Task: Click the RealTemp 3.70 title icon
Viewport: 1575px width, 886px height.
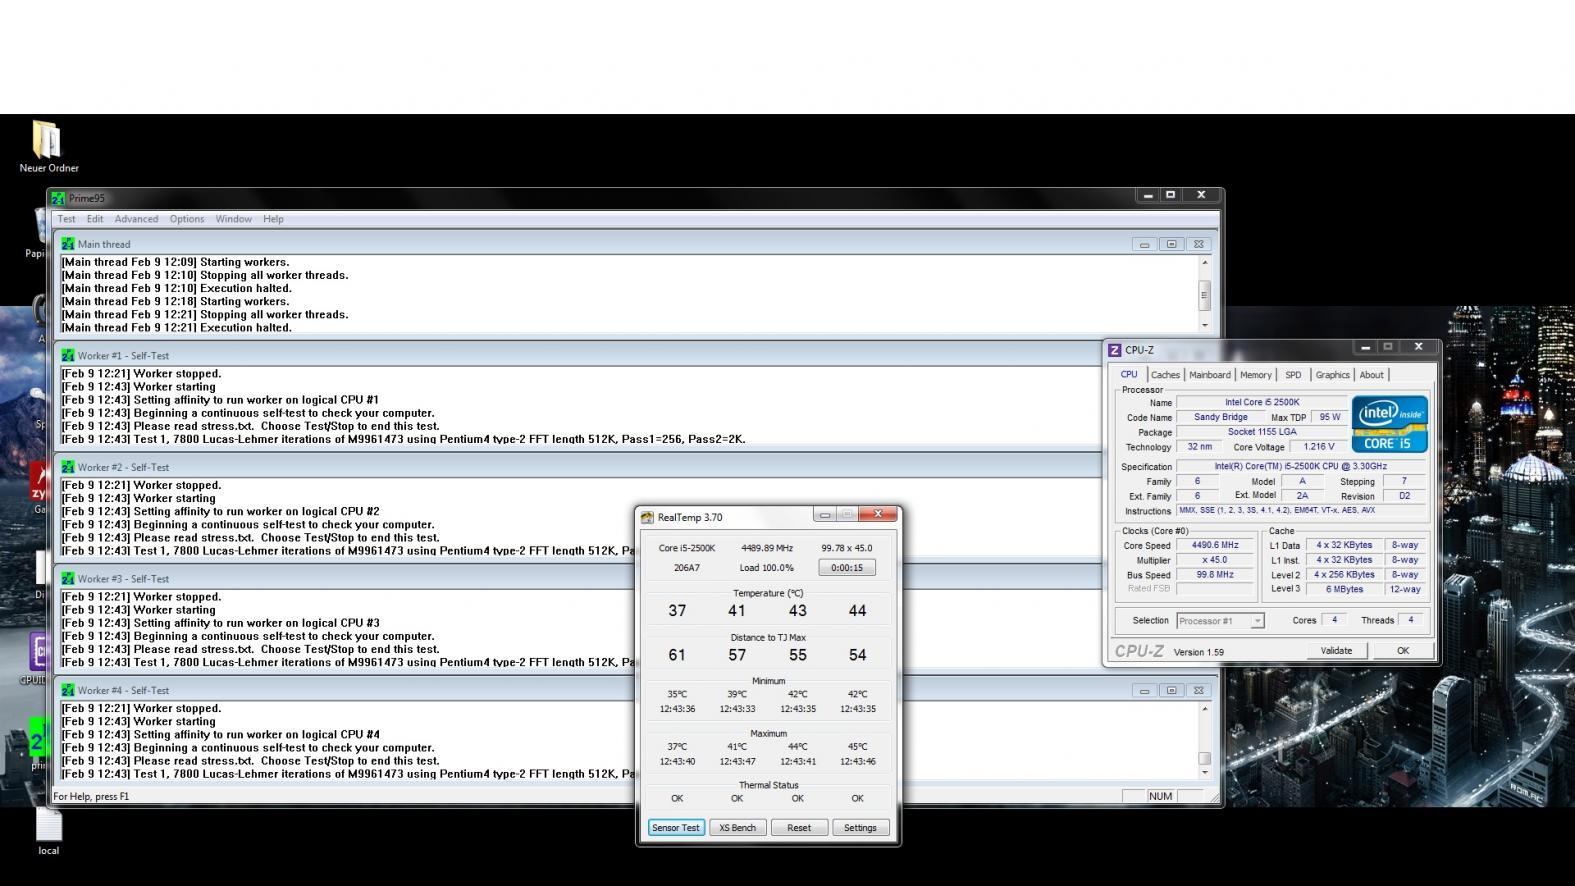Action: (647, 517)
